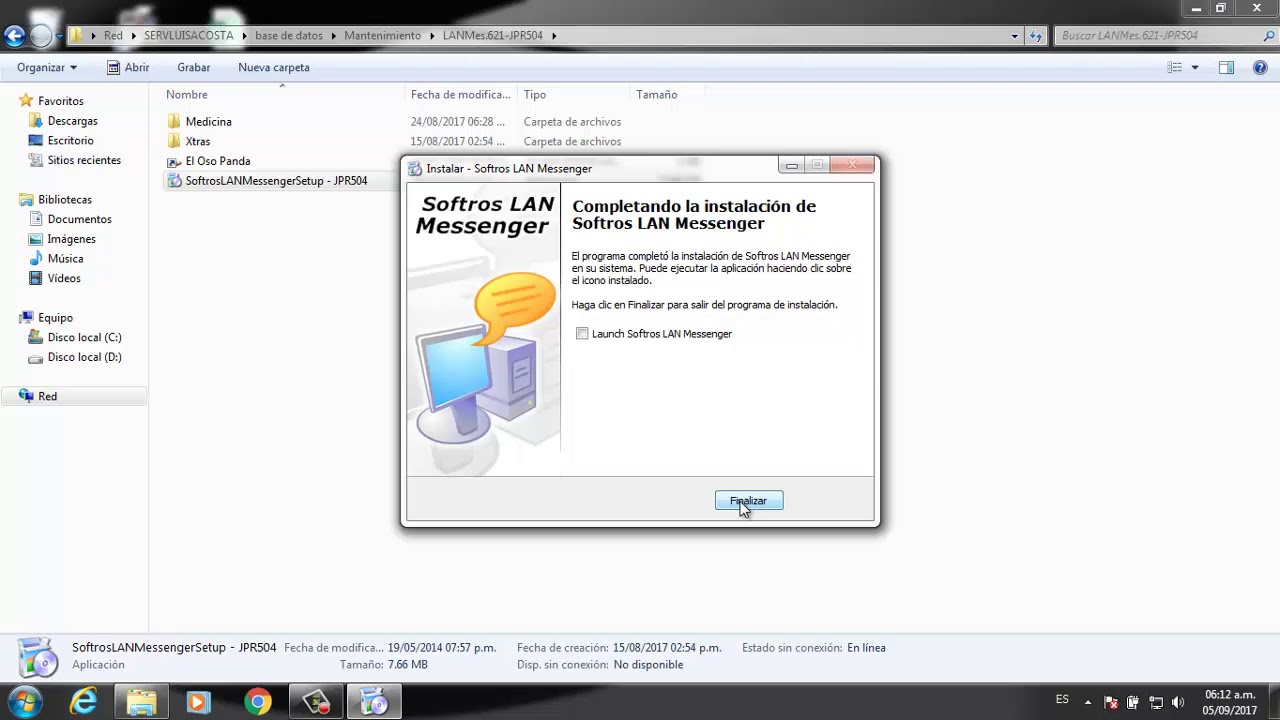Expand arrow after LANMes.621-JPR504 breadcrumb

[554, 35]
